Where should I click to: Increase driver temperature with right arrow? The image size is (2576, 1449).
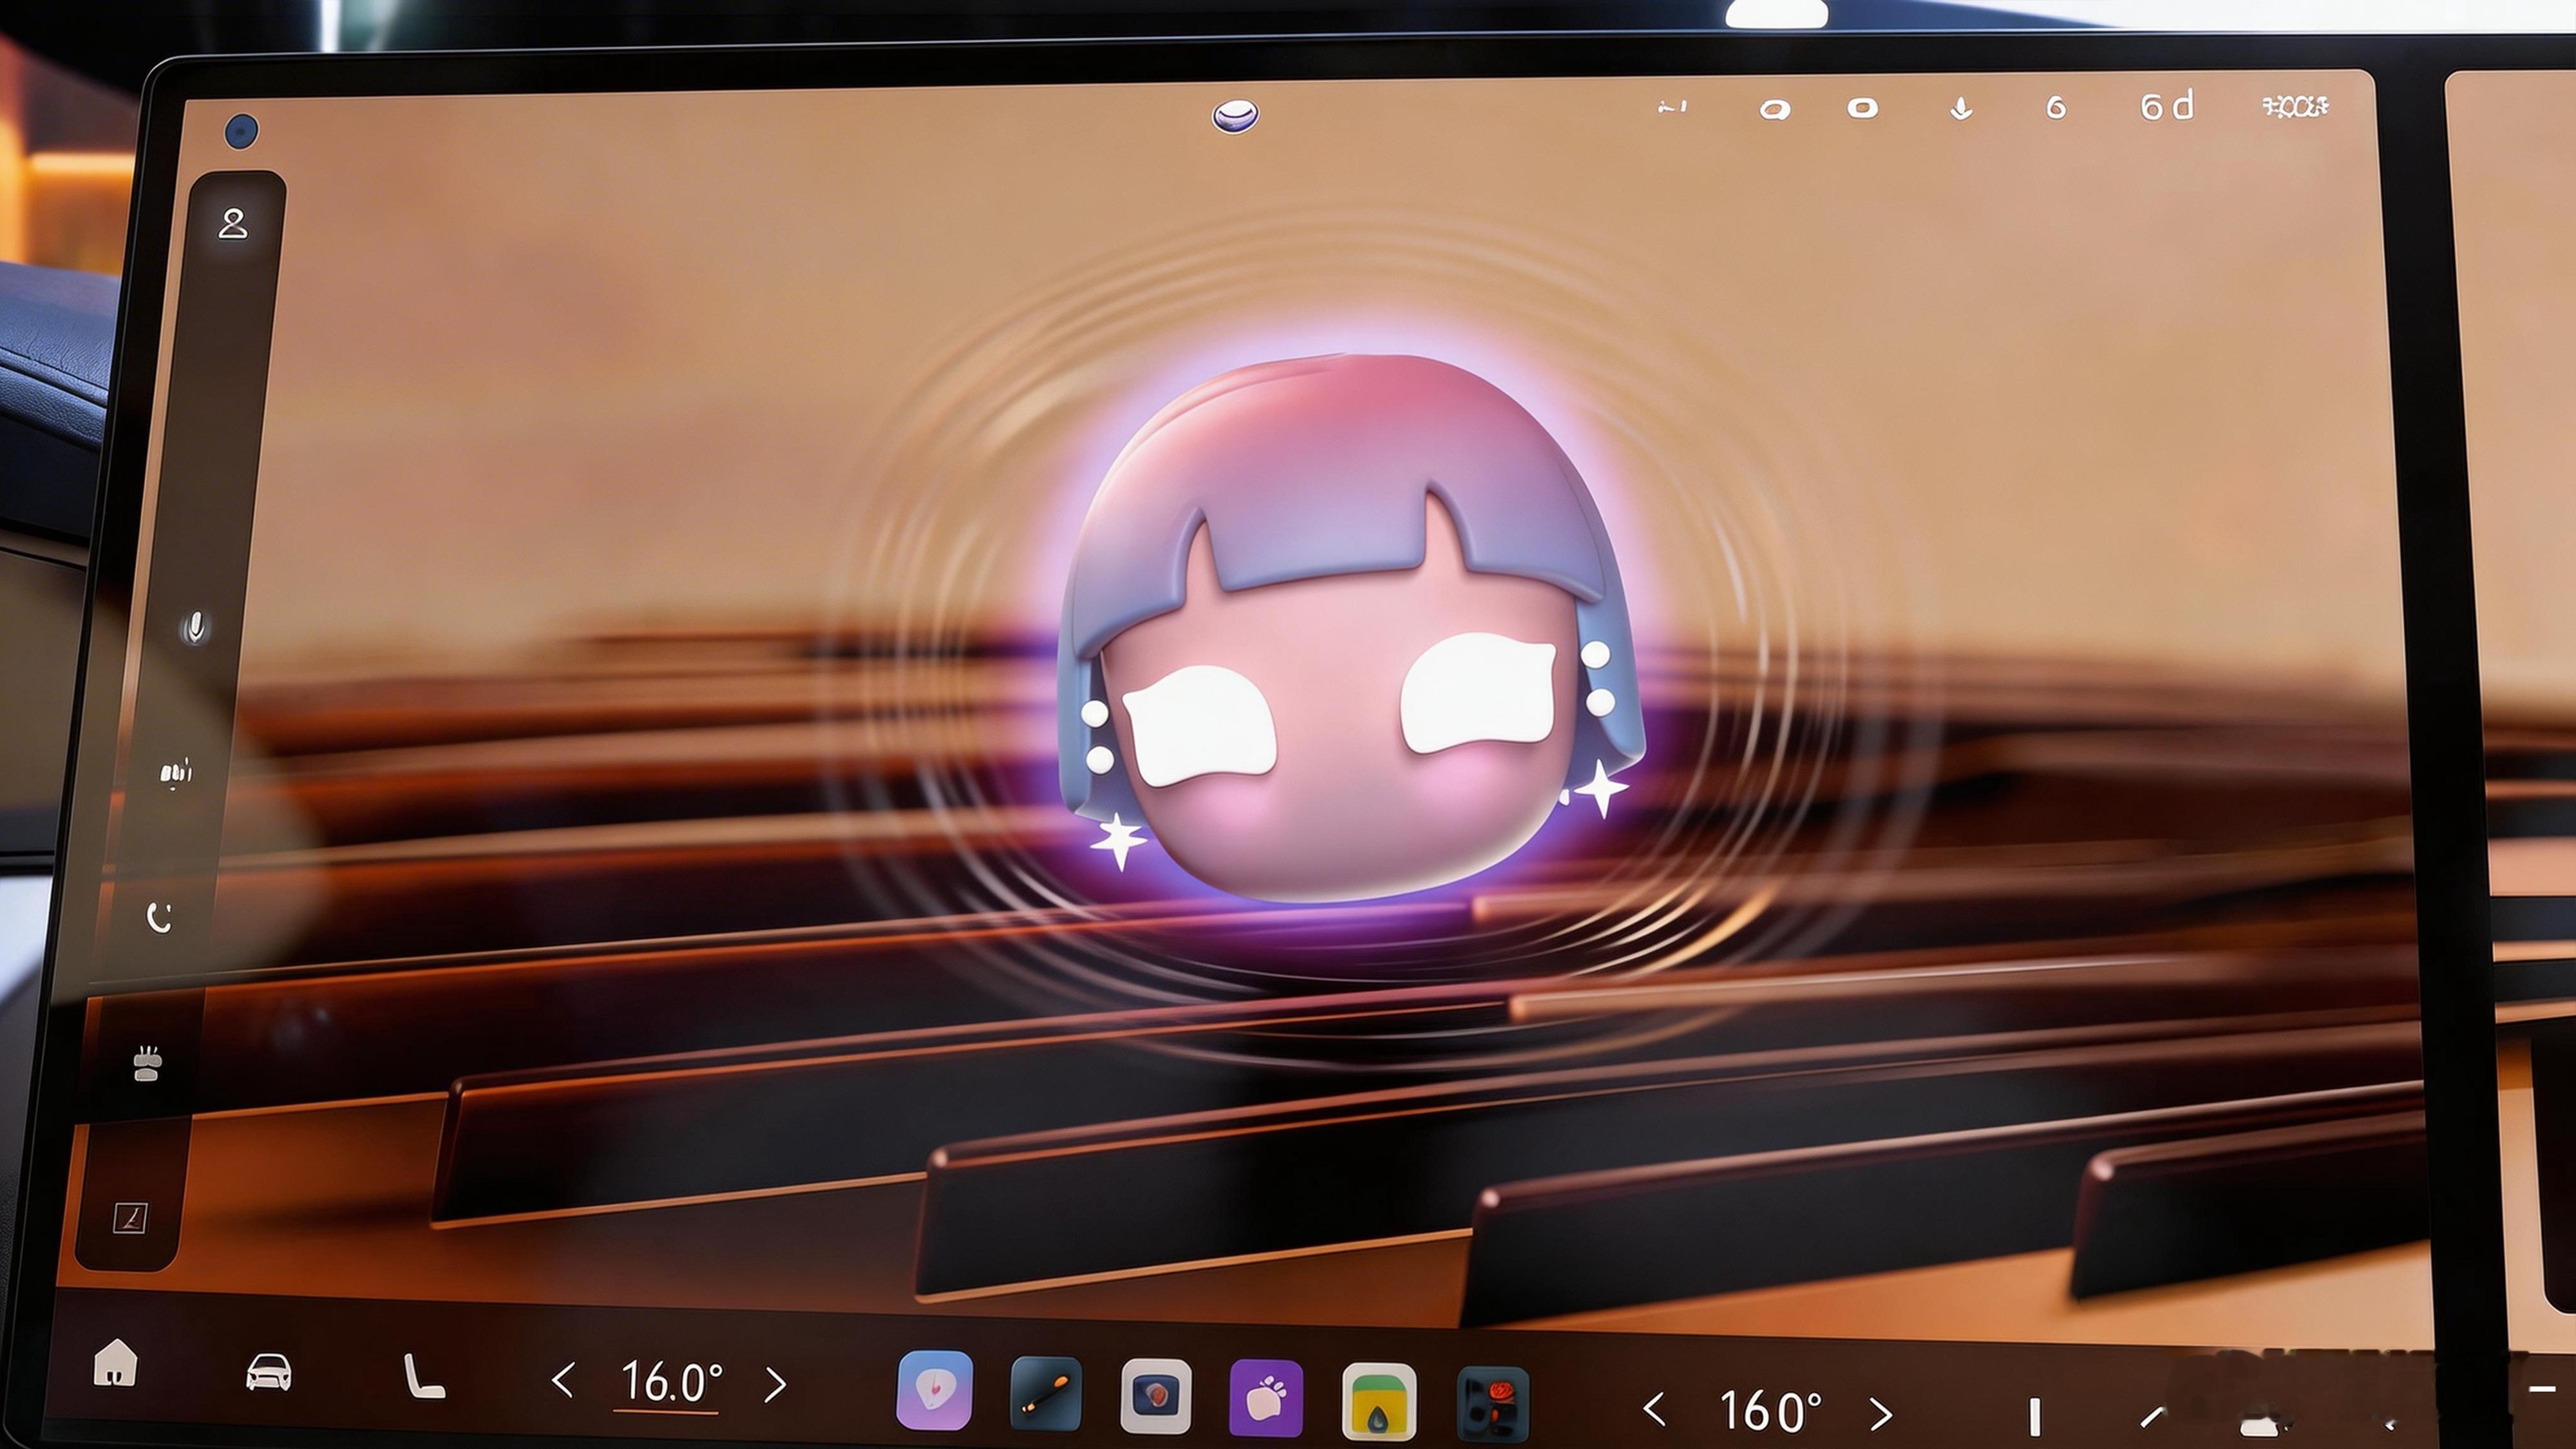[x=775, y=1384]
